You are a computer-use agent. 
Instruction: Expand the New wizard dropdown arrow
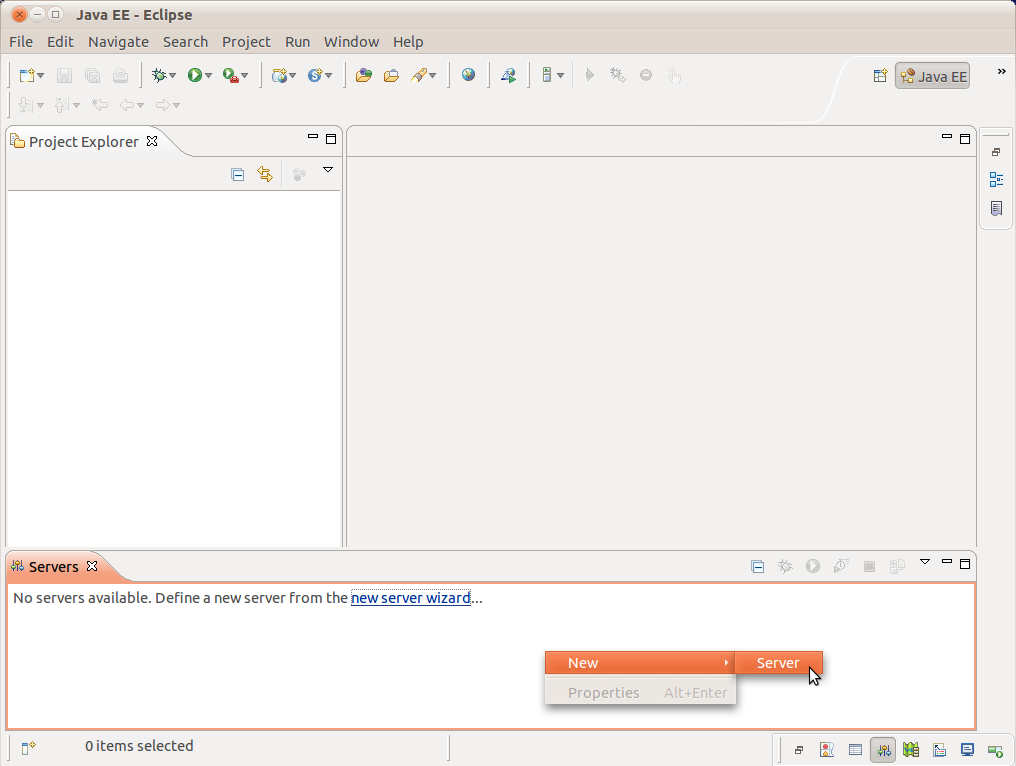click(x=40, y=76)
